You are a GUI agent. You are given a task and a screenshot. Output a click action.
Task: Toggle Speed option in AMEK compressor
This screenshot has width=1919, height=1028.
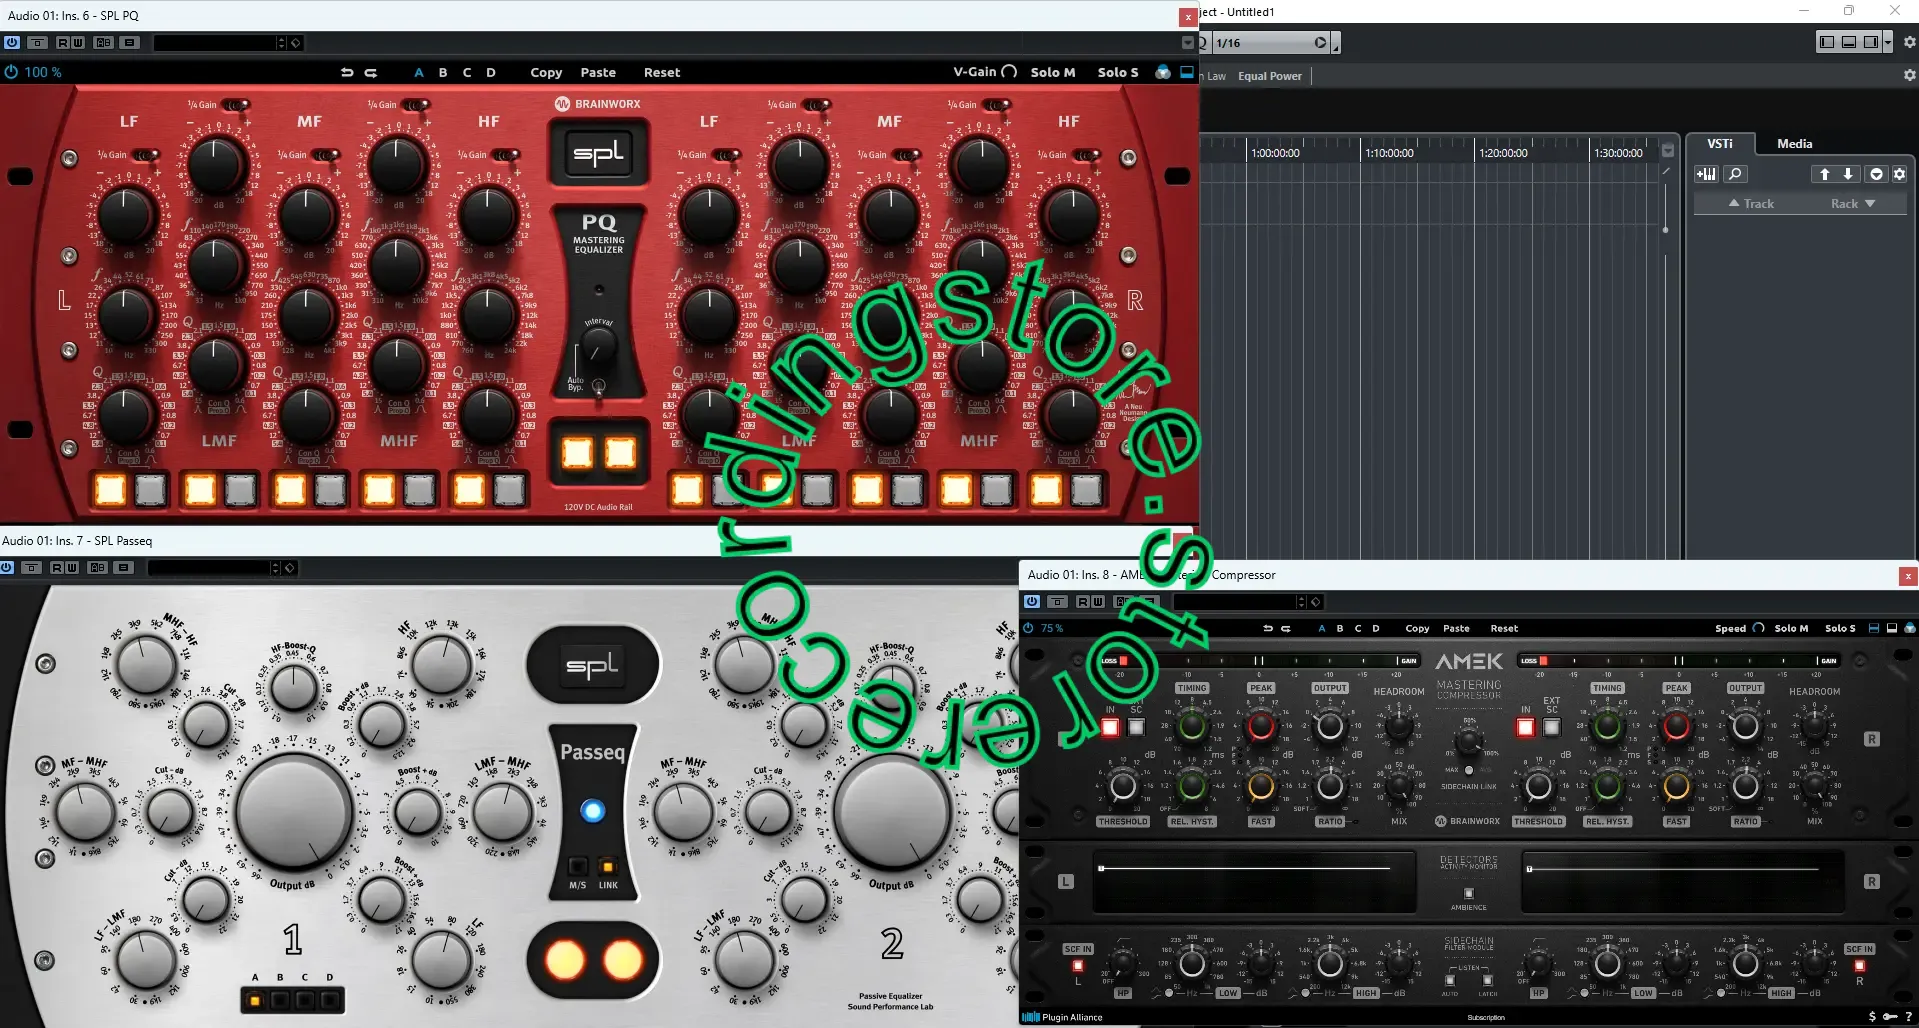point(1739,628)
